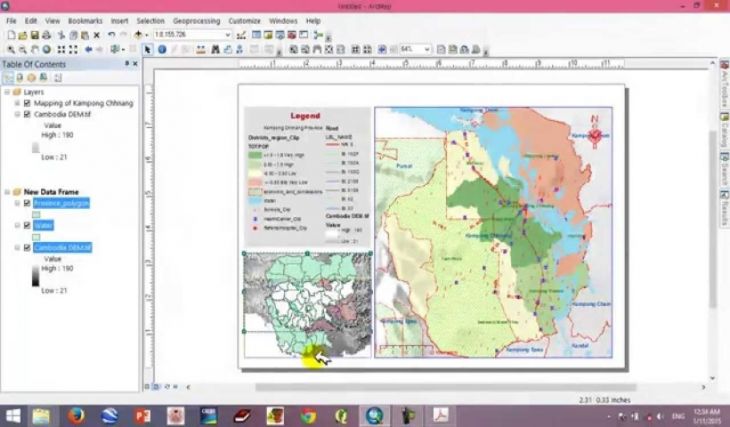Screen dimensions: 730x427
Task: Close the Table Of Contents panel
Action: [x=135, y=64]
